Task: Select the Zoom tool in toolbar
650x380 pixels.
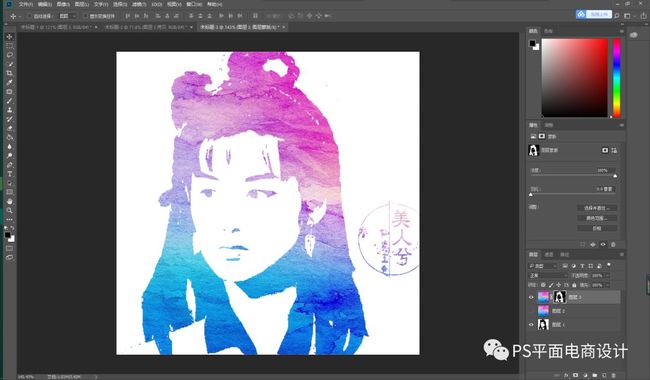Action: [x=10, y=211]
